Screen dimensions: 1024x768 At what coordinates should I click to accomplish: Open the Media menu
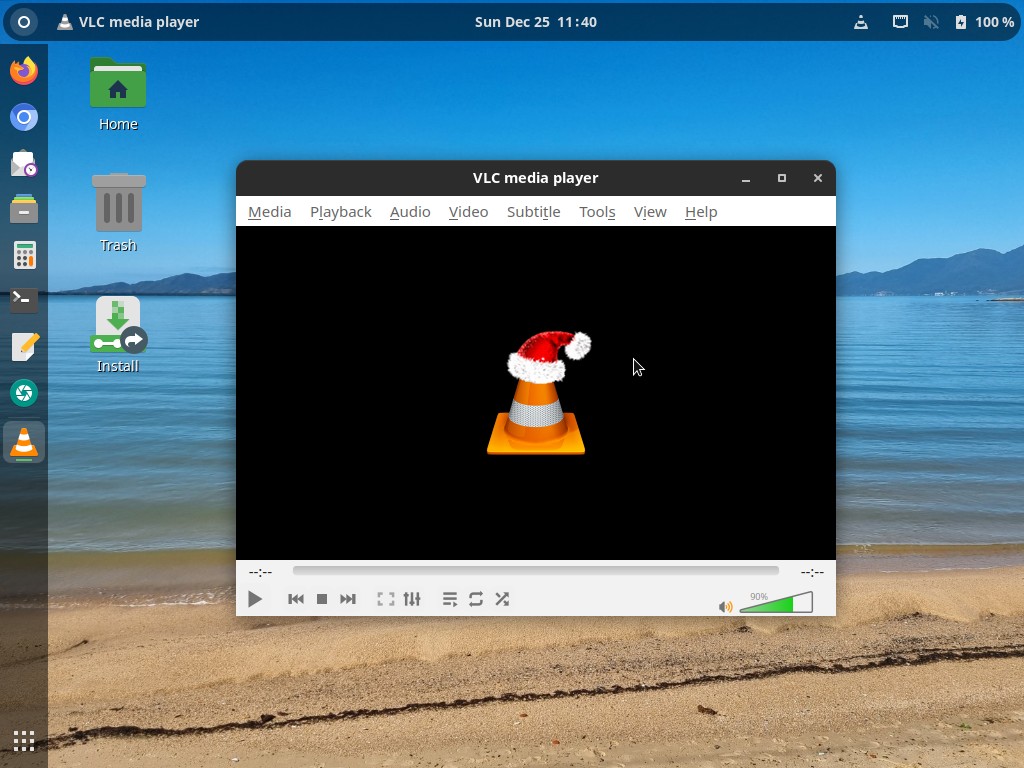(x=270, y=212)
